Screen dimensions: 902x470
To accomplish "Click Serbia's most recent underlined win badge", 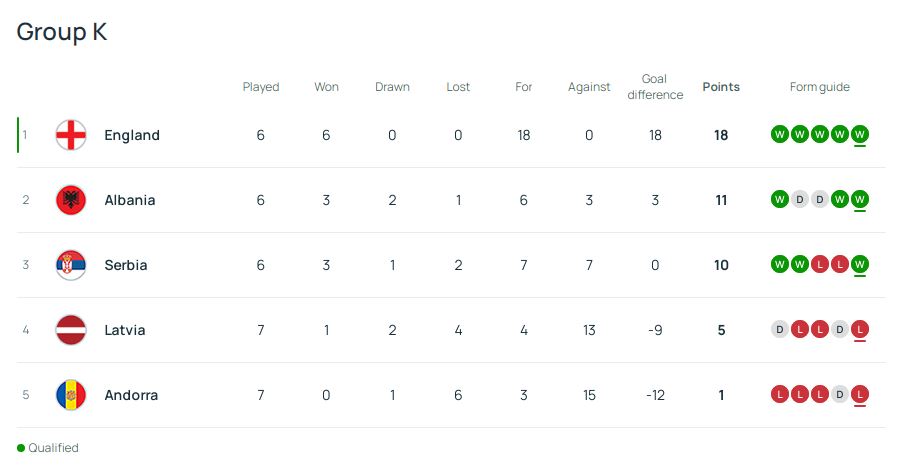I will [860, 265].
